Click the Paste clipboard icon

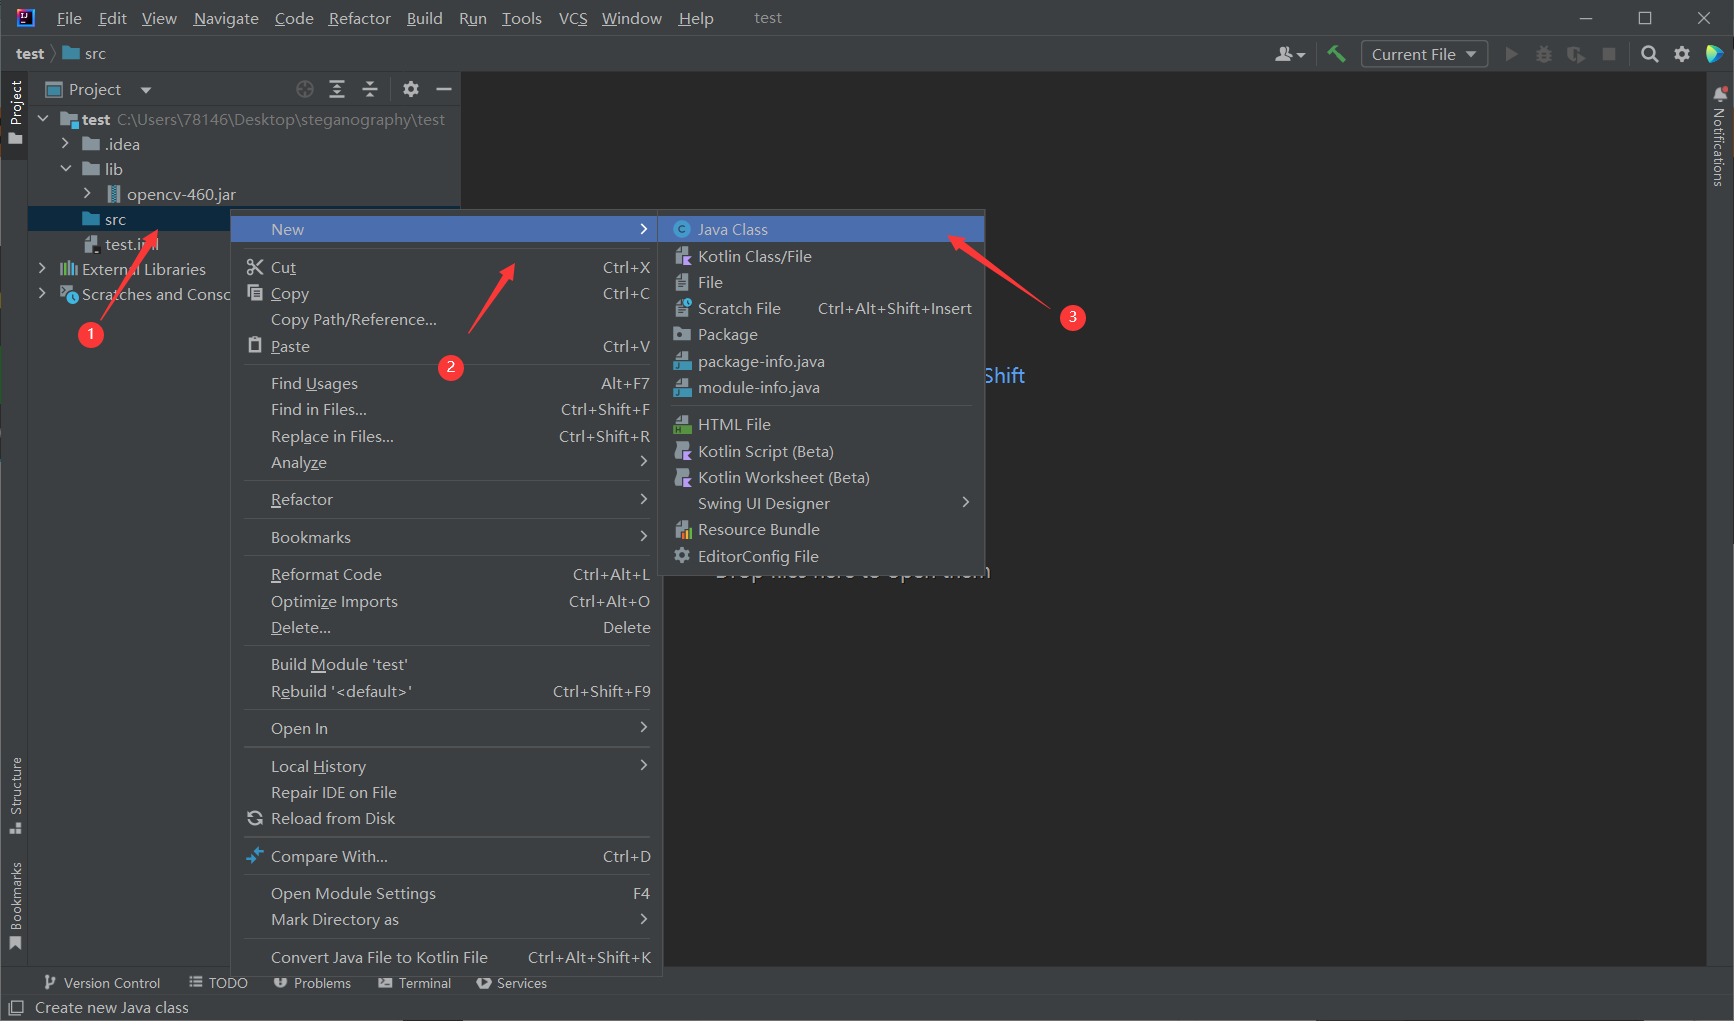(255, 345)
